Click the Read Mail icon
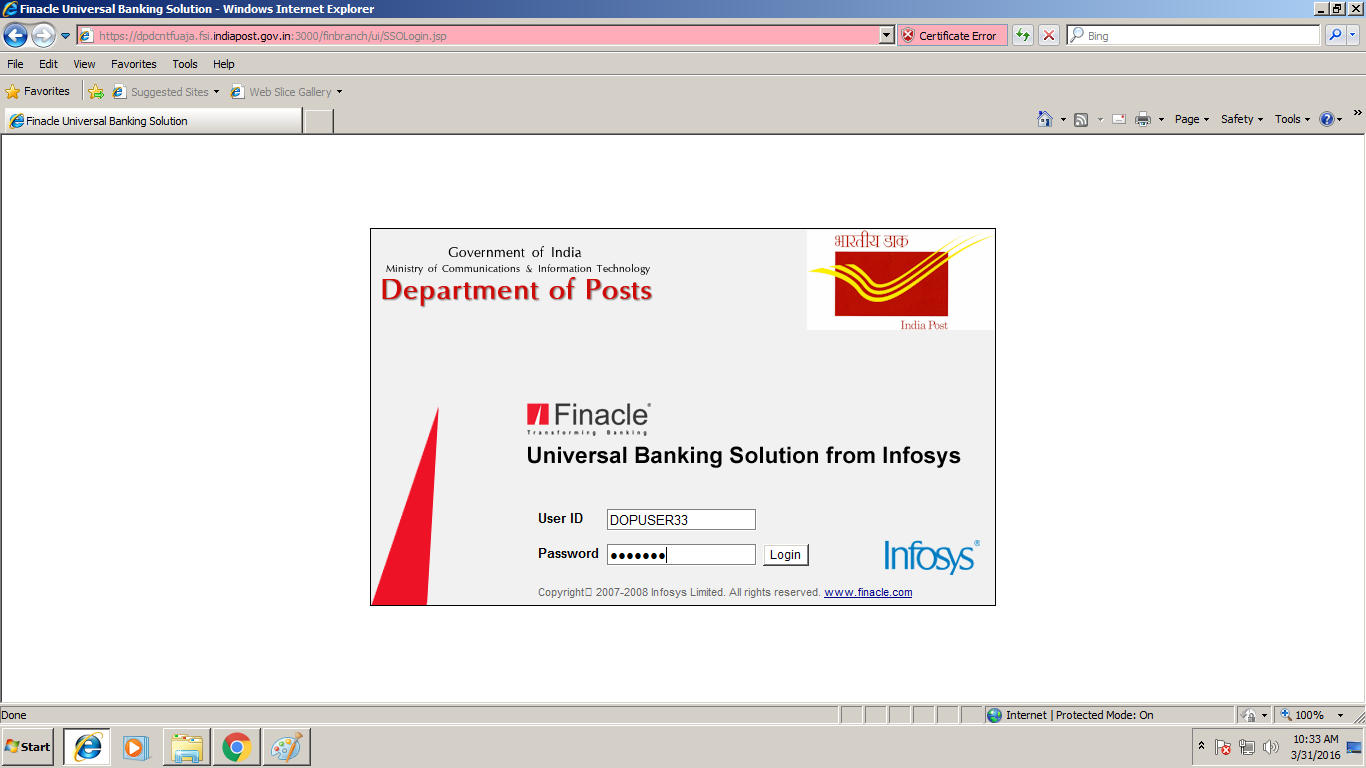The image size is (1366, 768). pos(1118,118)
